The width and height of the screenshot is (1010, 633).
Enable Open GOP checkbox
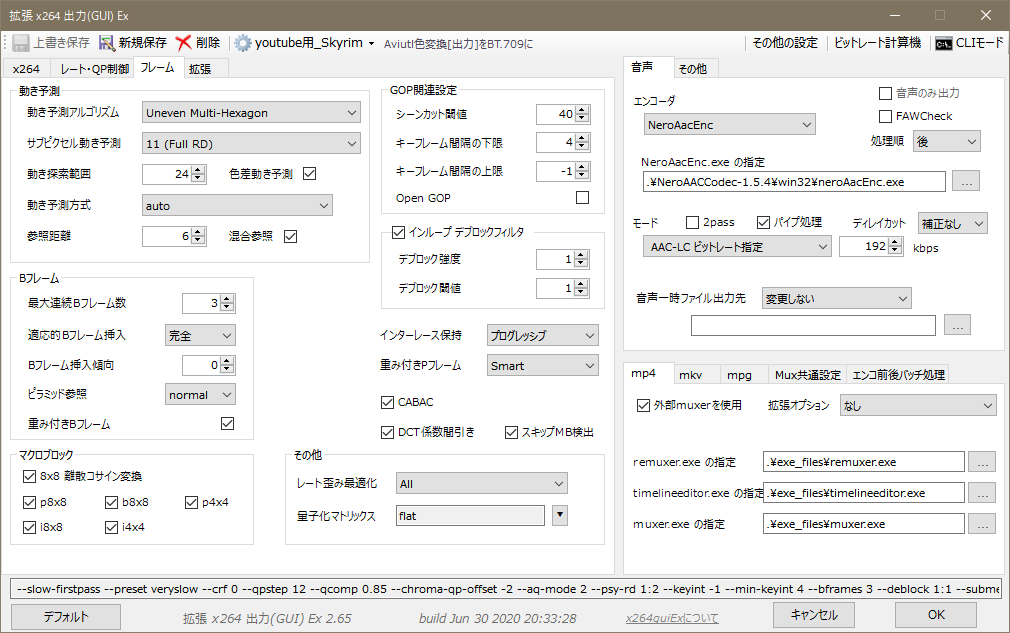pyautogui.click(x=582, y=198)
